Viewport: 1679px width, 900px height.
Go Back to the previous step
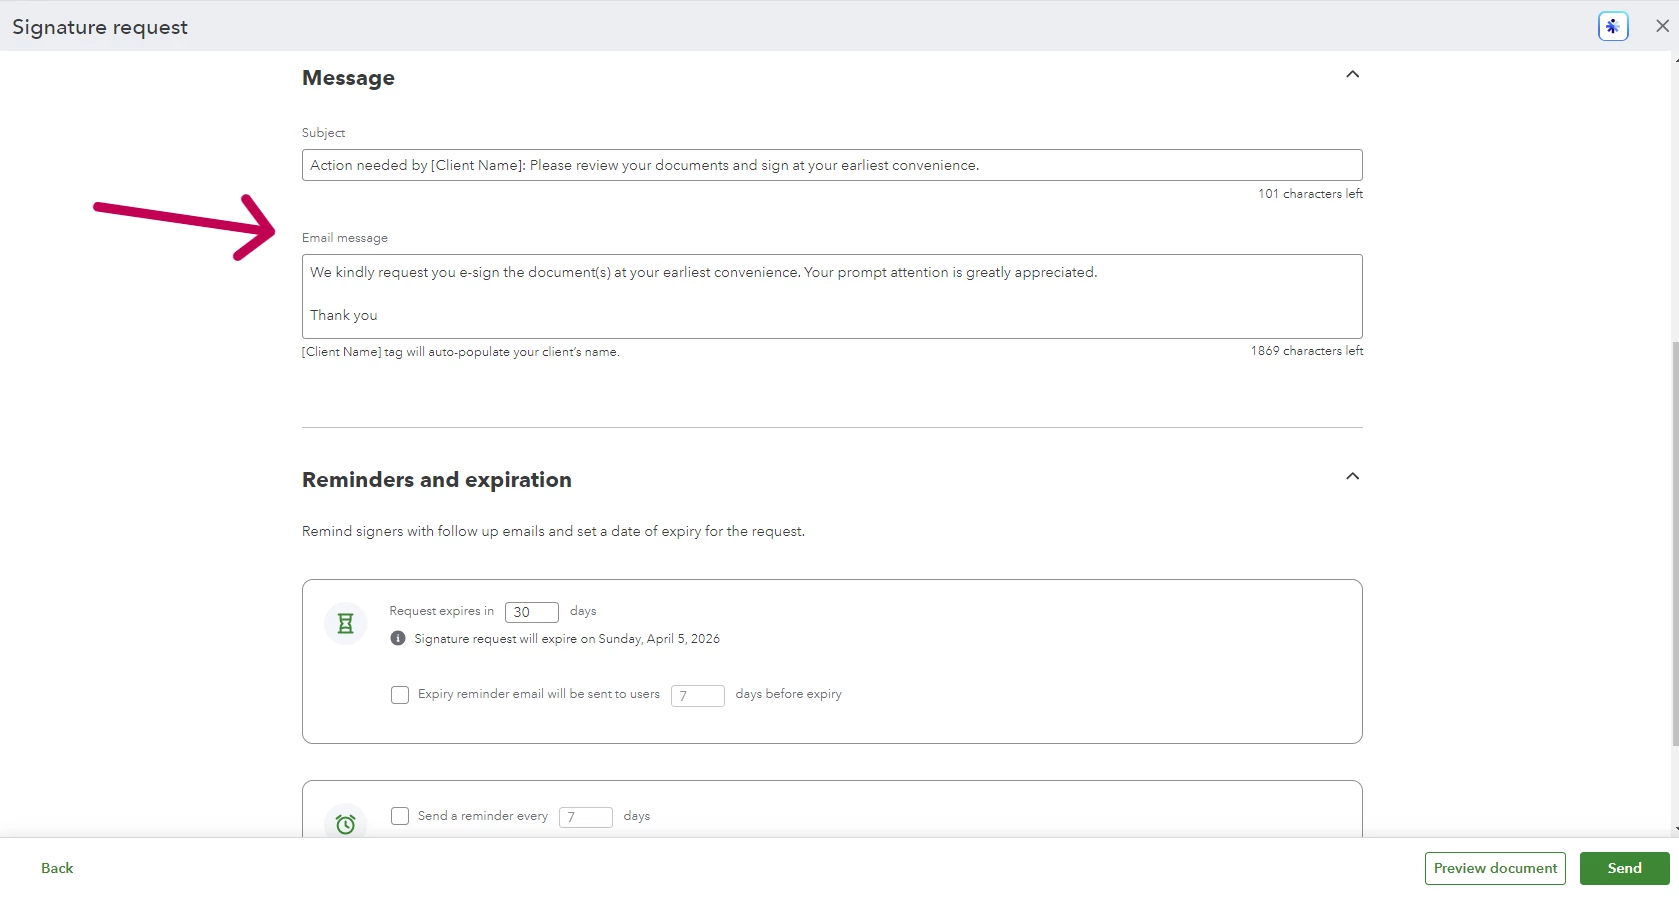click(x=57, y=868)
